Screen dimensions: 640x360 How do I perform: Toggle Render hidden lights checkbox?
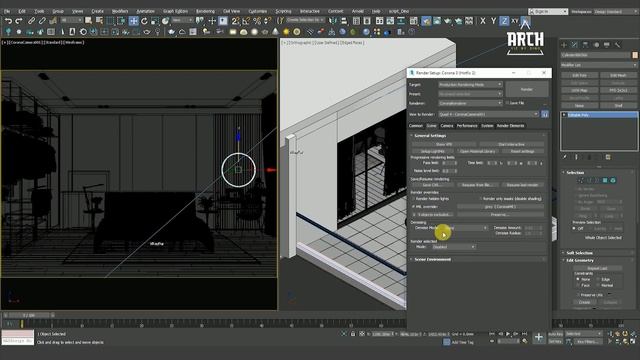[x=413, y=199]
